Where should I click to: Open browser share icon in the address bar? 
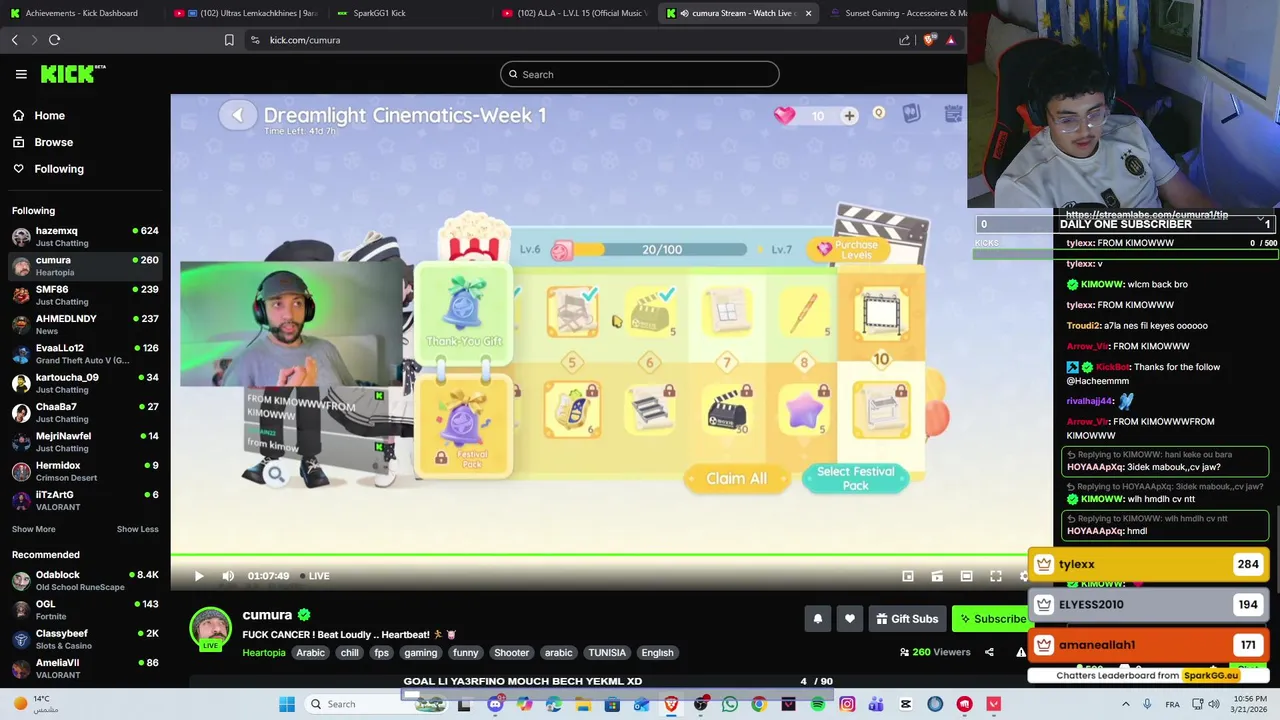coord(904,40)
